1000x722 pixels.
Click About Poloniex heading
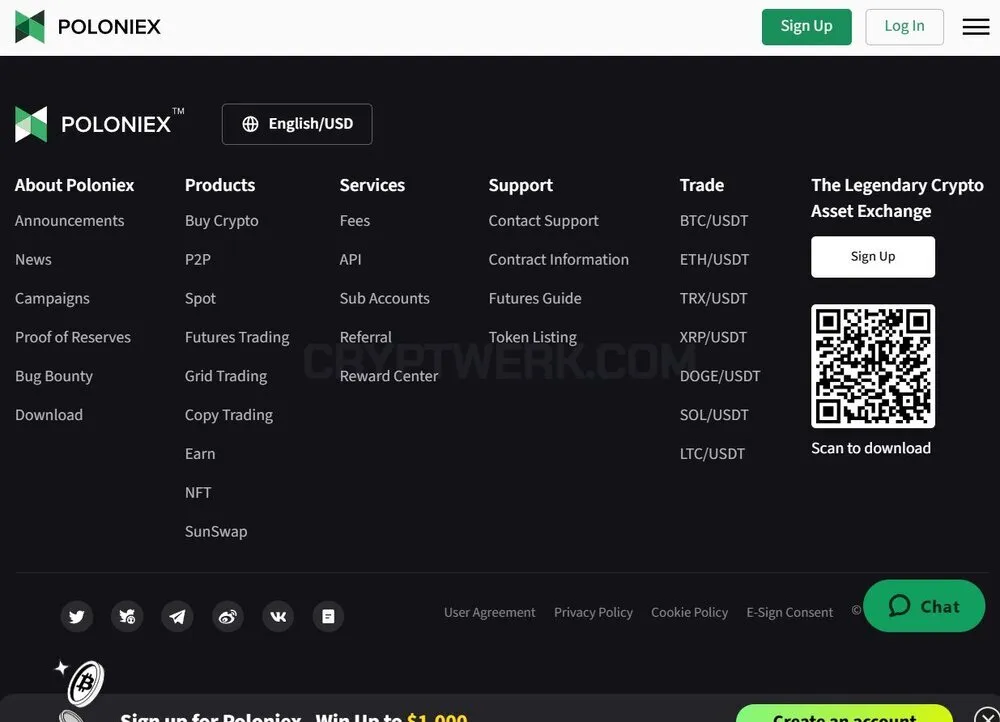tap(75, 185)
